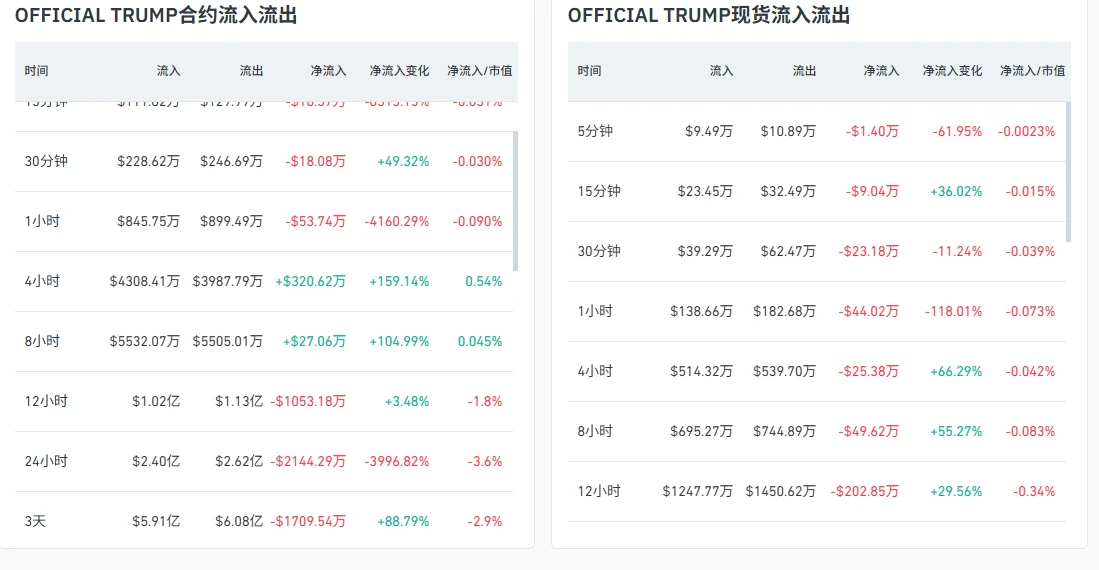
Task: Select the 24小时 row label
Action: tap(46, 461)
